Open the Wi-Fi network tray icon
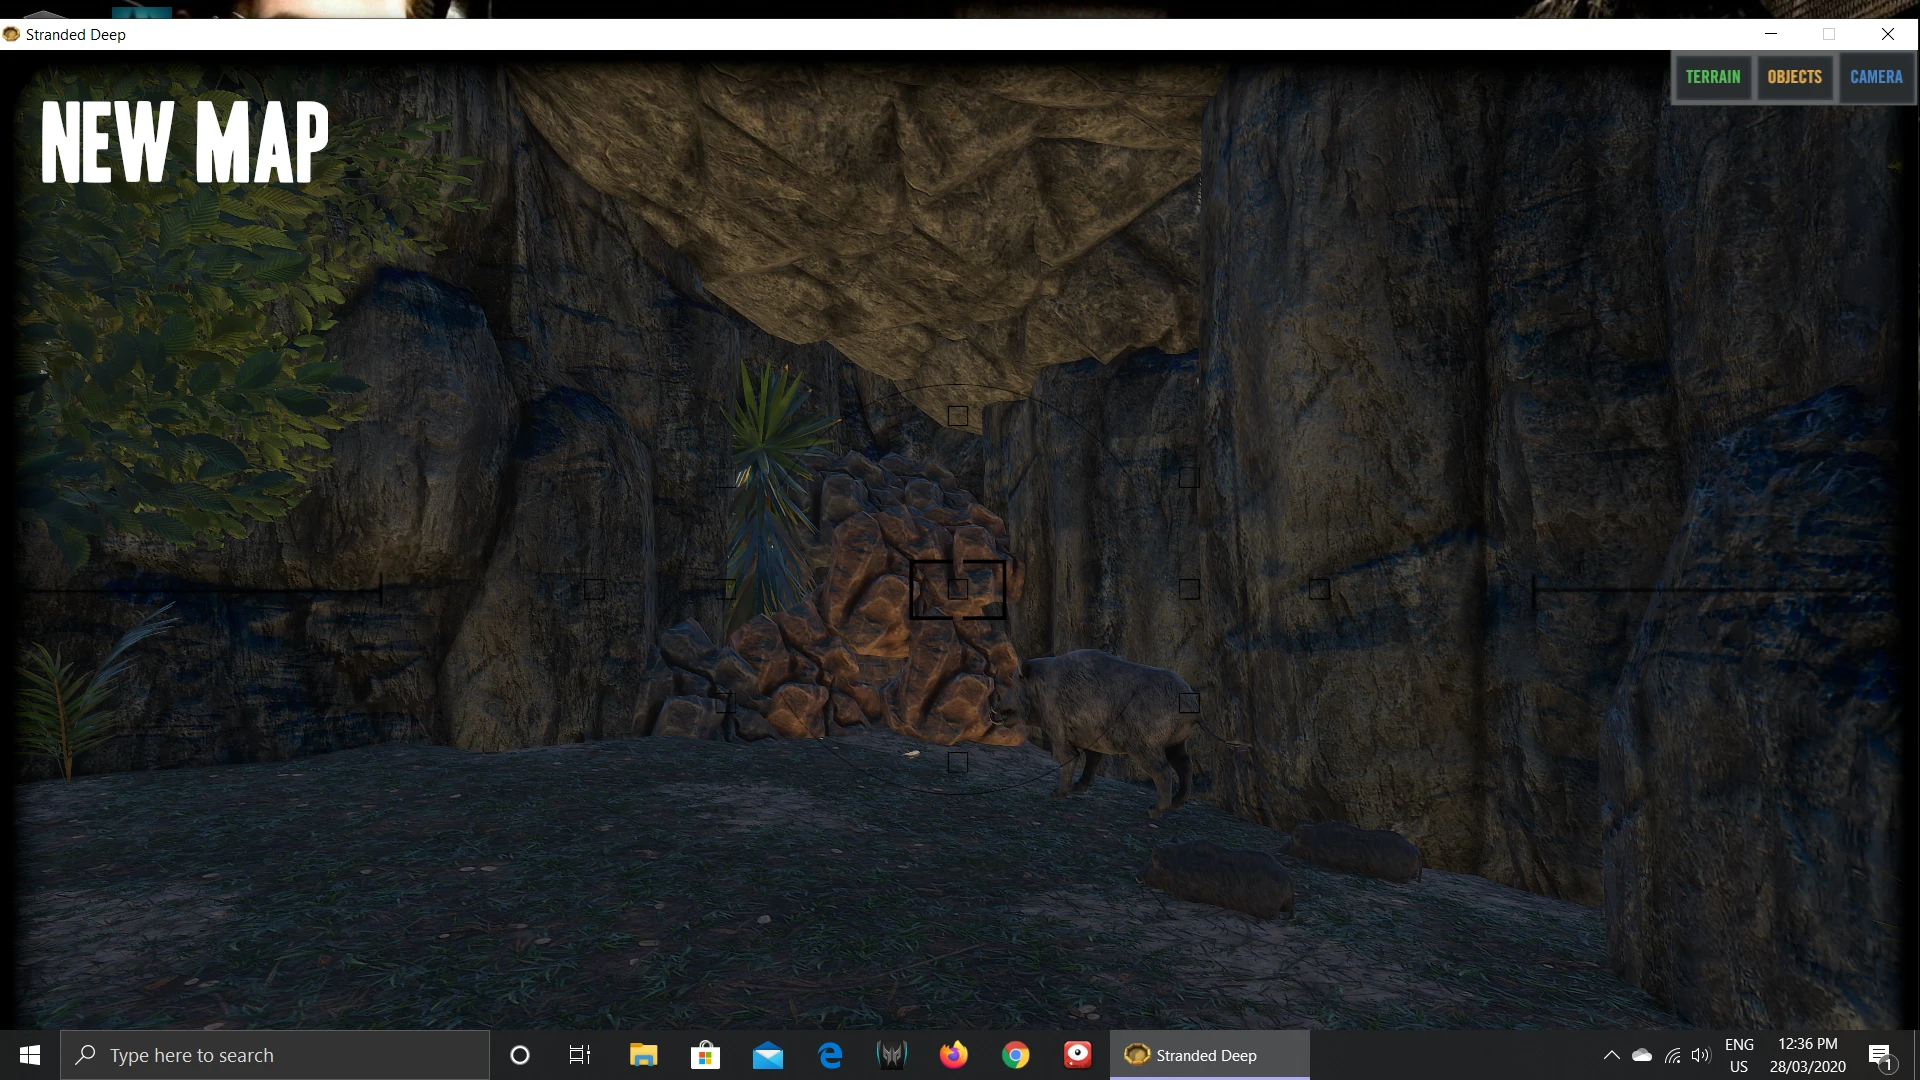Screen dimensions: 1920x1080 tap(1672, 1055)
